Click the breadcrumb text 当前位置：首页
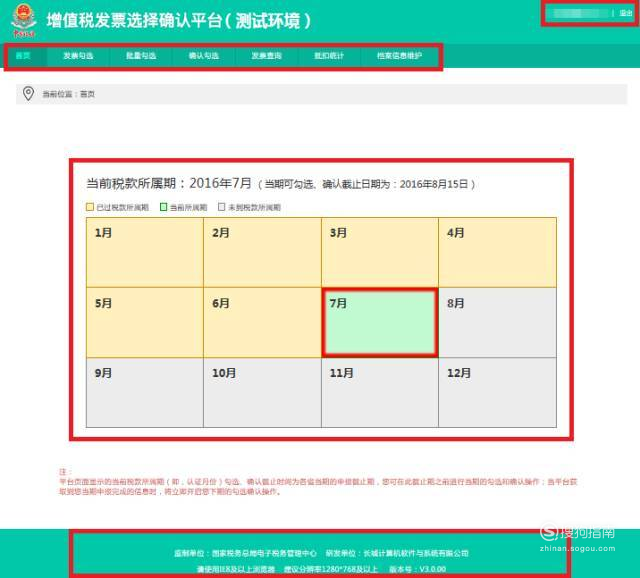 [x=69, y=94]
